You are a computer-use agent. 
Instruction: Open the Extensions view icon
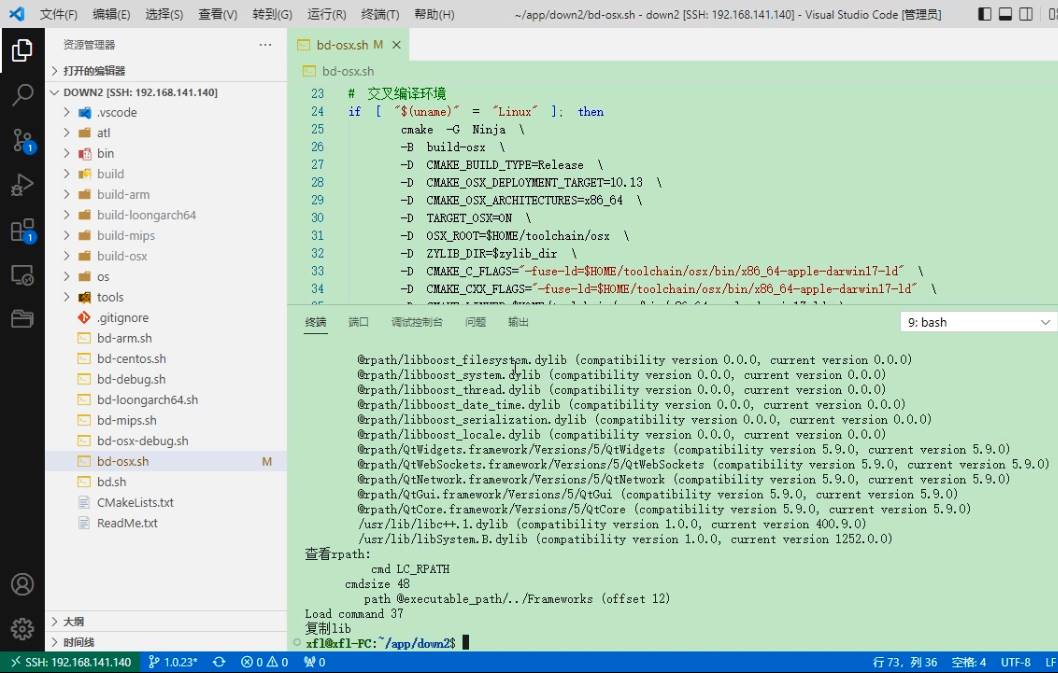[22, 230]
